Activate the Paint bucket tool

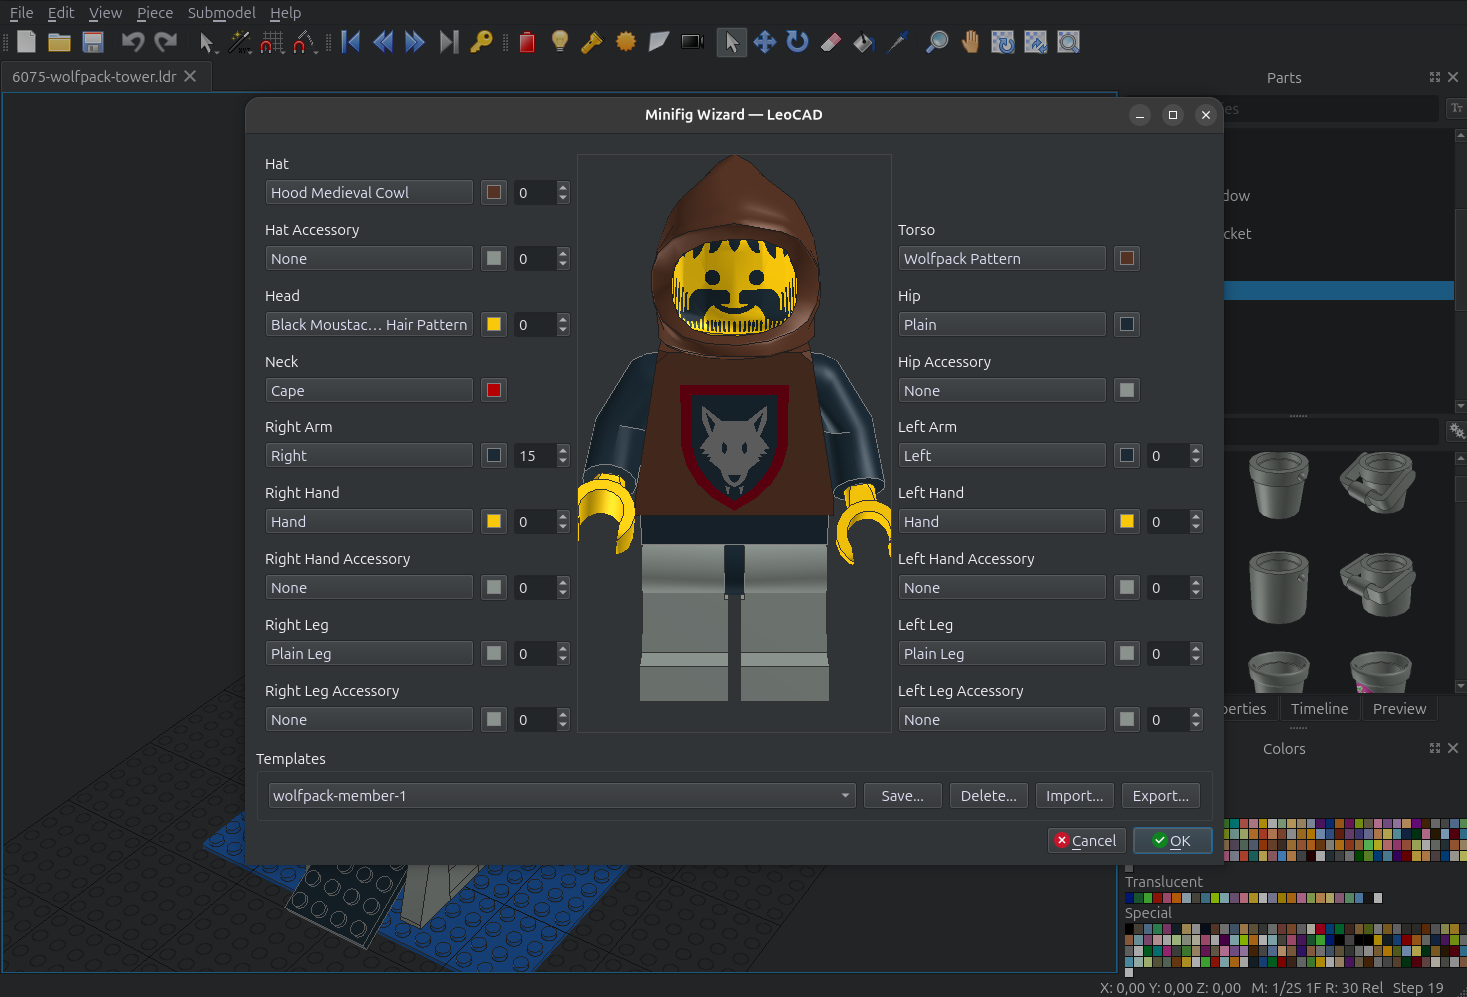coord(864,42)
